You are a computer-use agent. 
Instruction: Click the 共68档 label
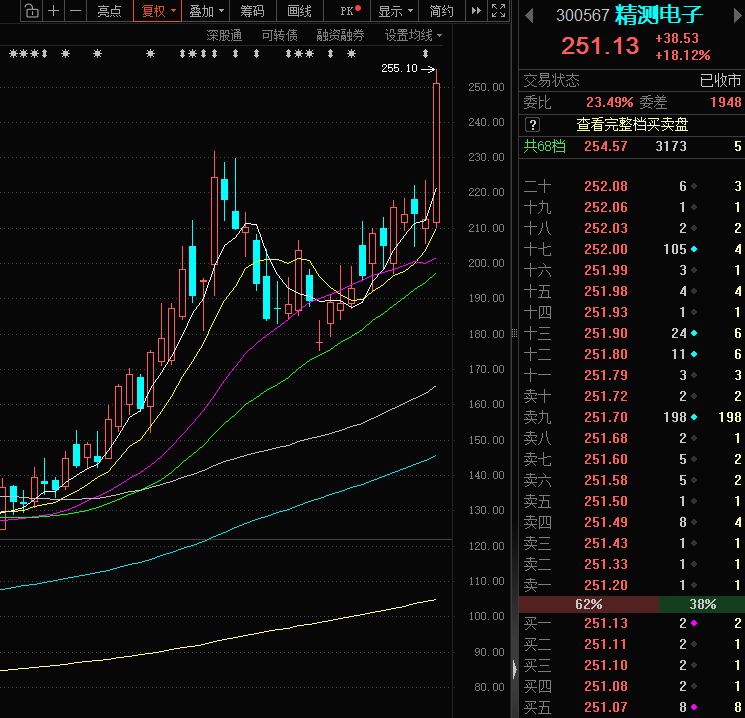click(544, 146)
